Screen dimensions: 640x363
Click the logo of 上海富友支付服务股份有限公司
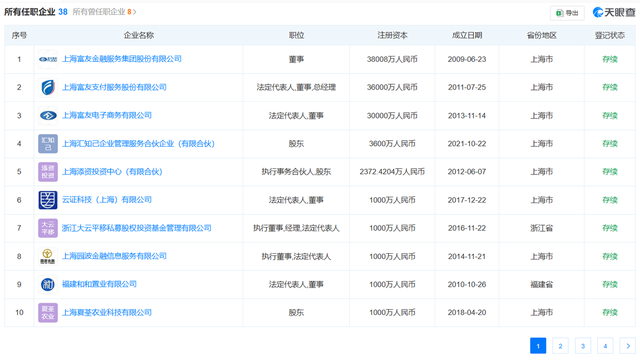tap(48, 87)
